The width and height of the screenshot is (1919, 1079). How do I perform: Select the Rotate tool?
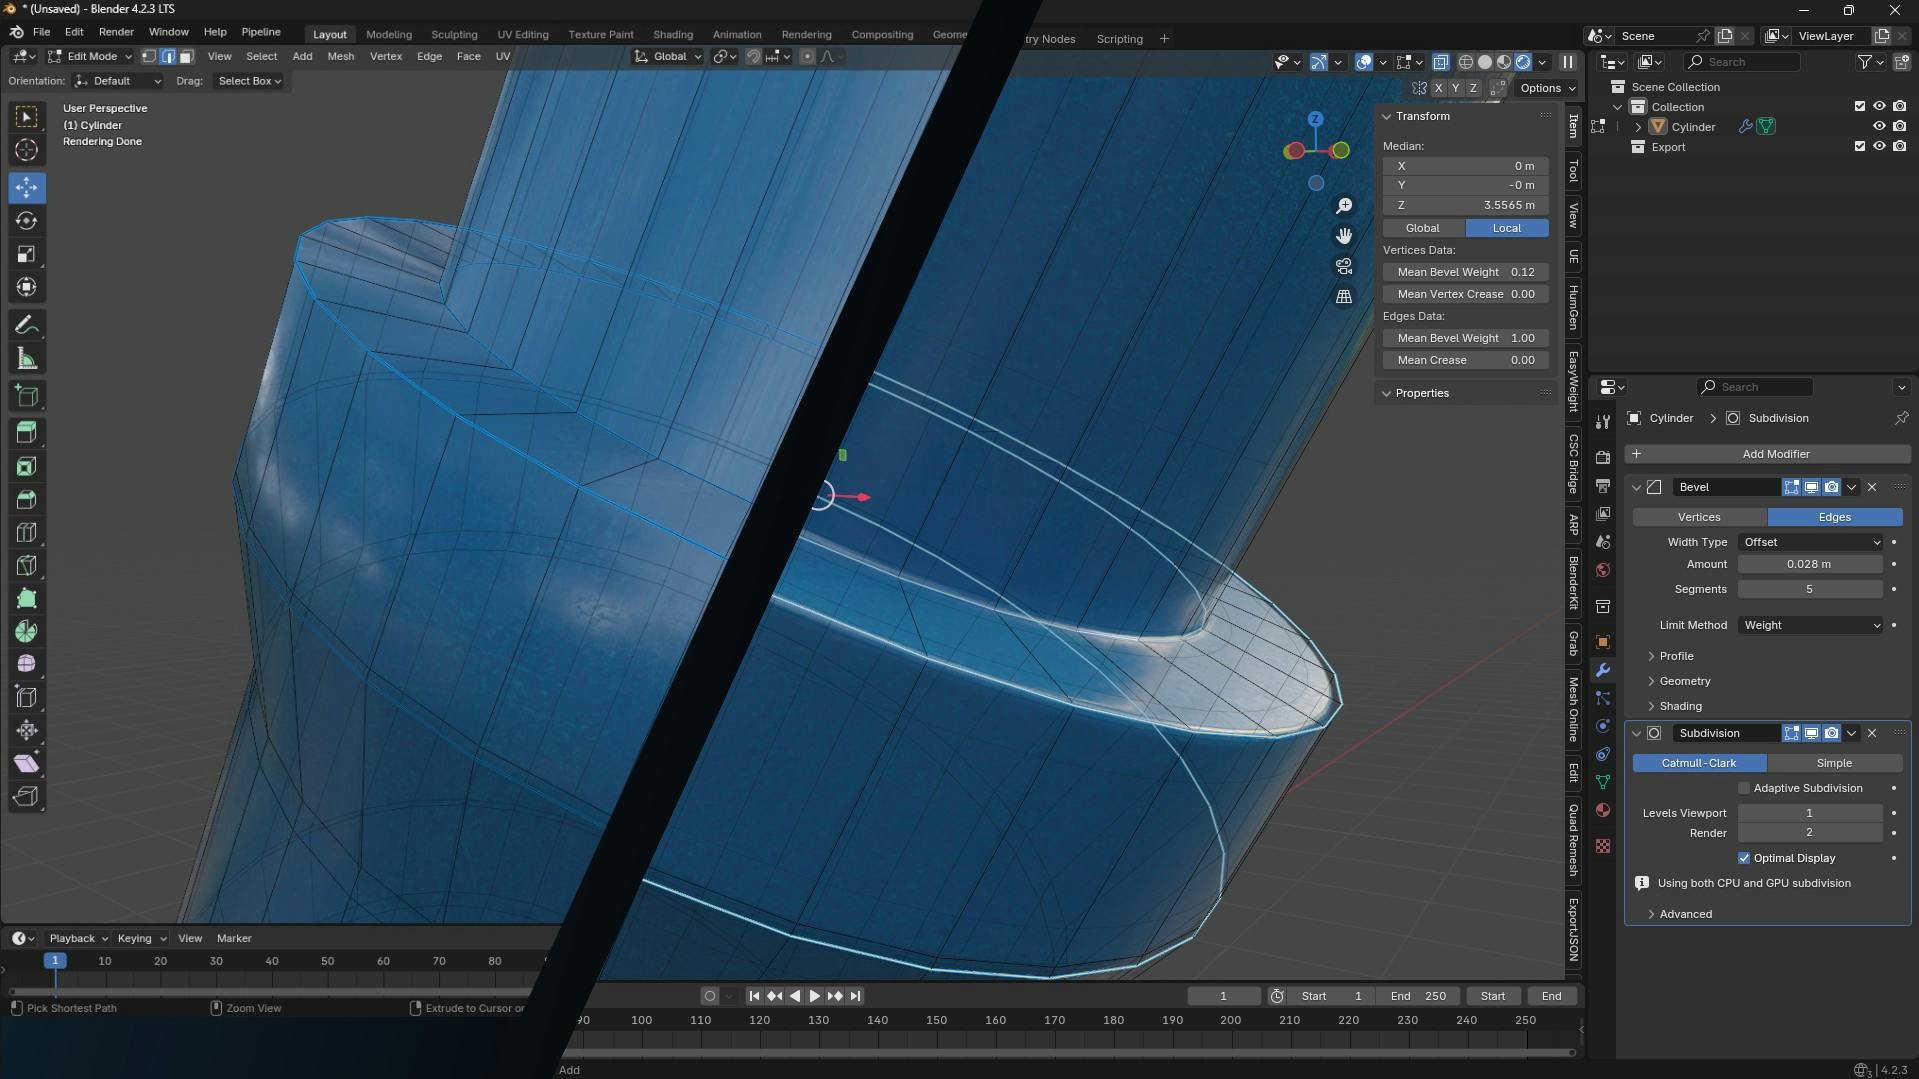click(27, 221)
